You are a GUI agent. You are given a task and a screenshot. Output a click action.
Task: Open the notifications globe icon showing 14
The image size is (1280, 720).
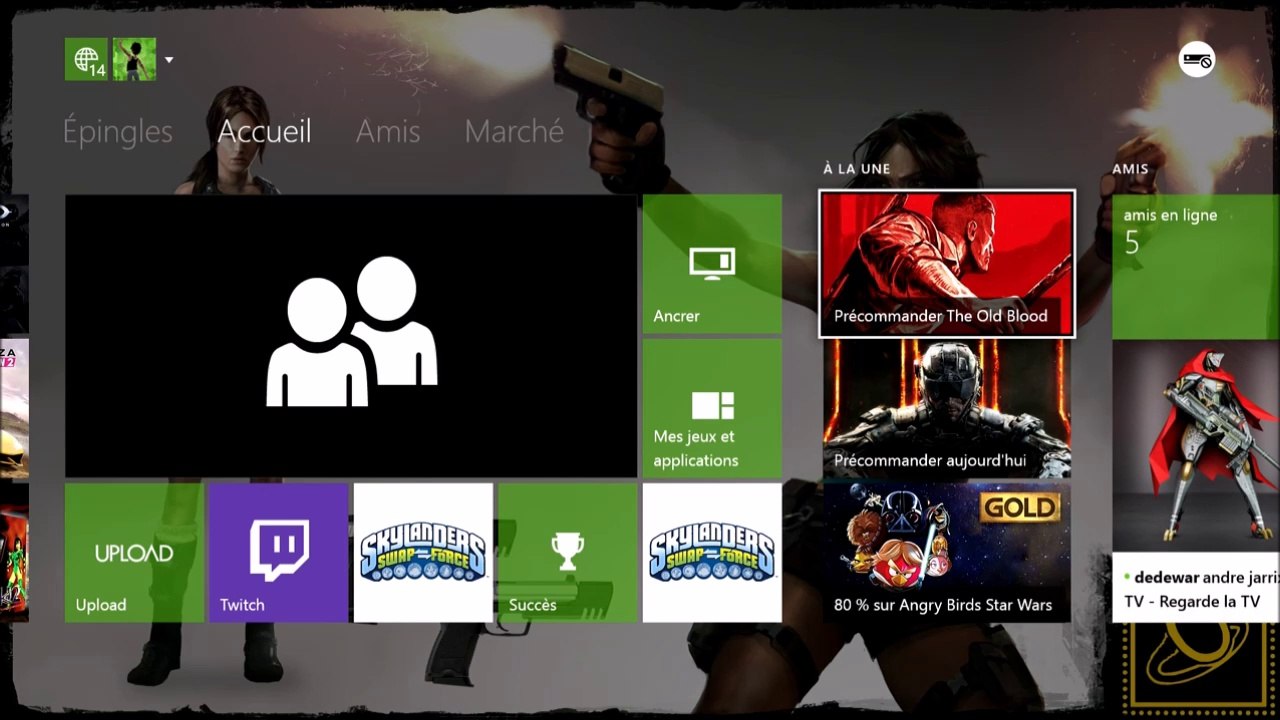click(86, 59)
